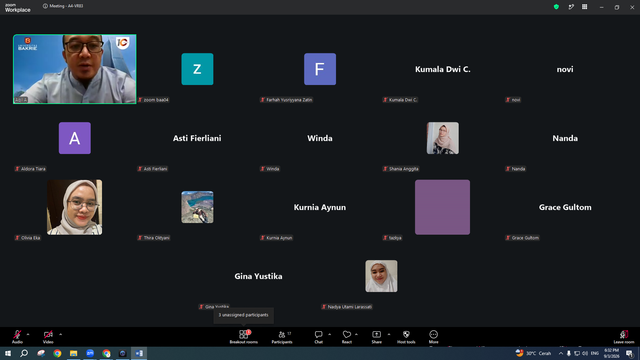Open the Breakout rooms panel
640x360 pixels.
point(244,337)
